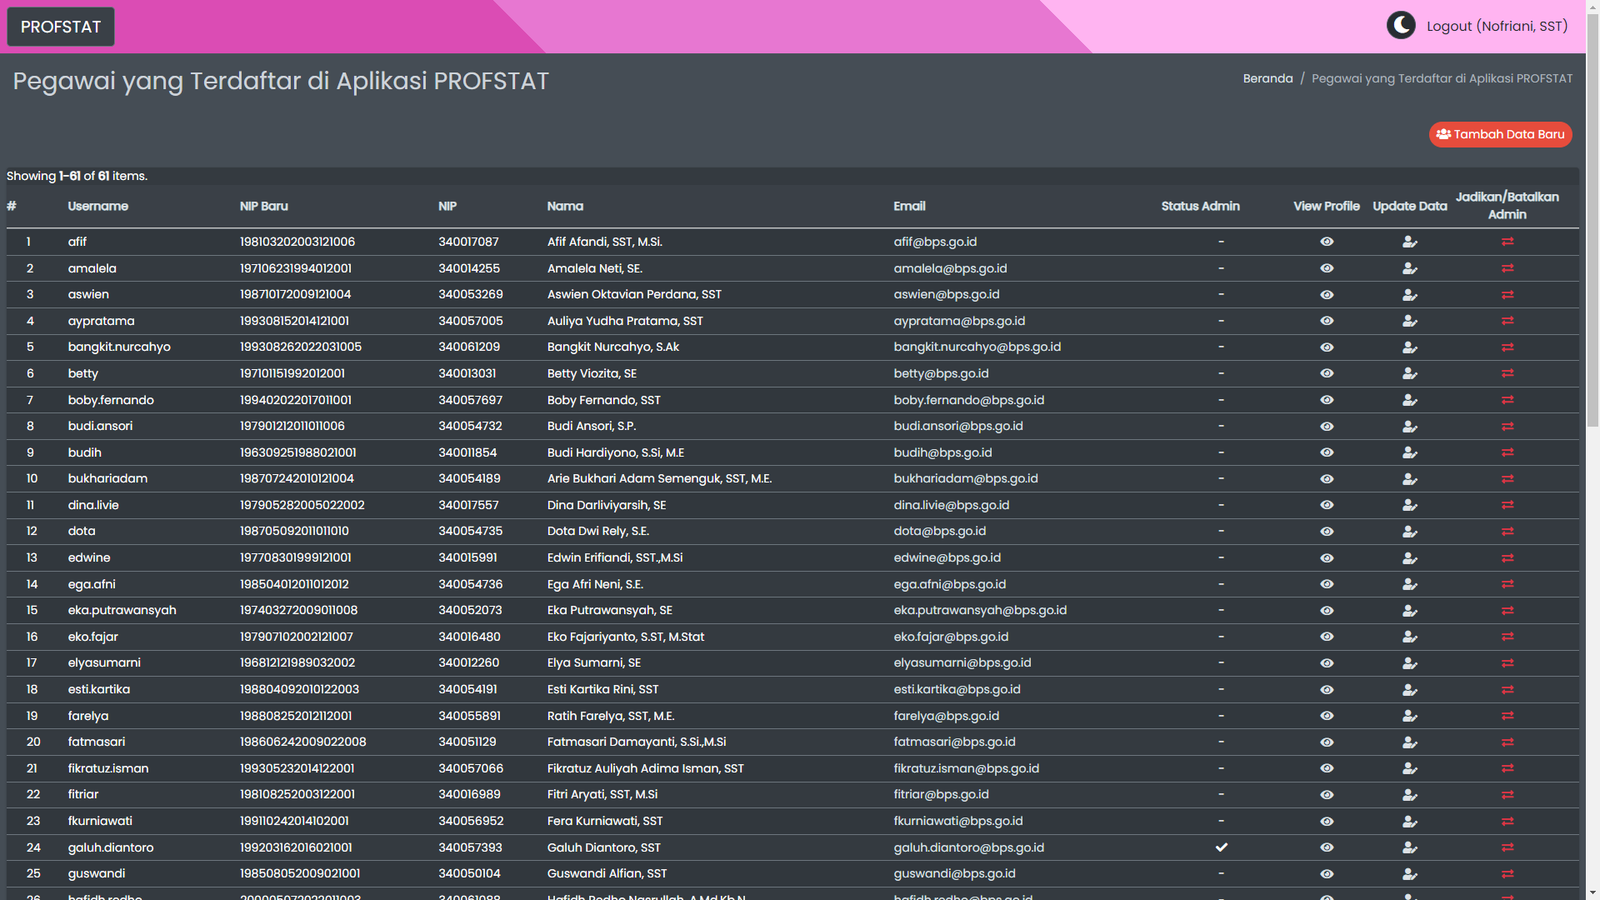View profile of eko.fajar via eye icon
Screen dimensions: 1600x900
[x=1326, y=637]
